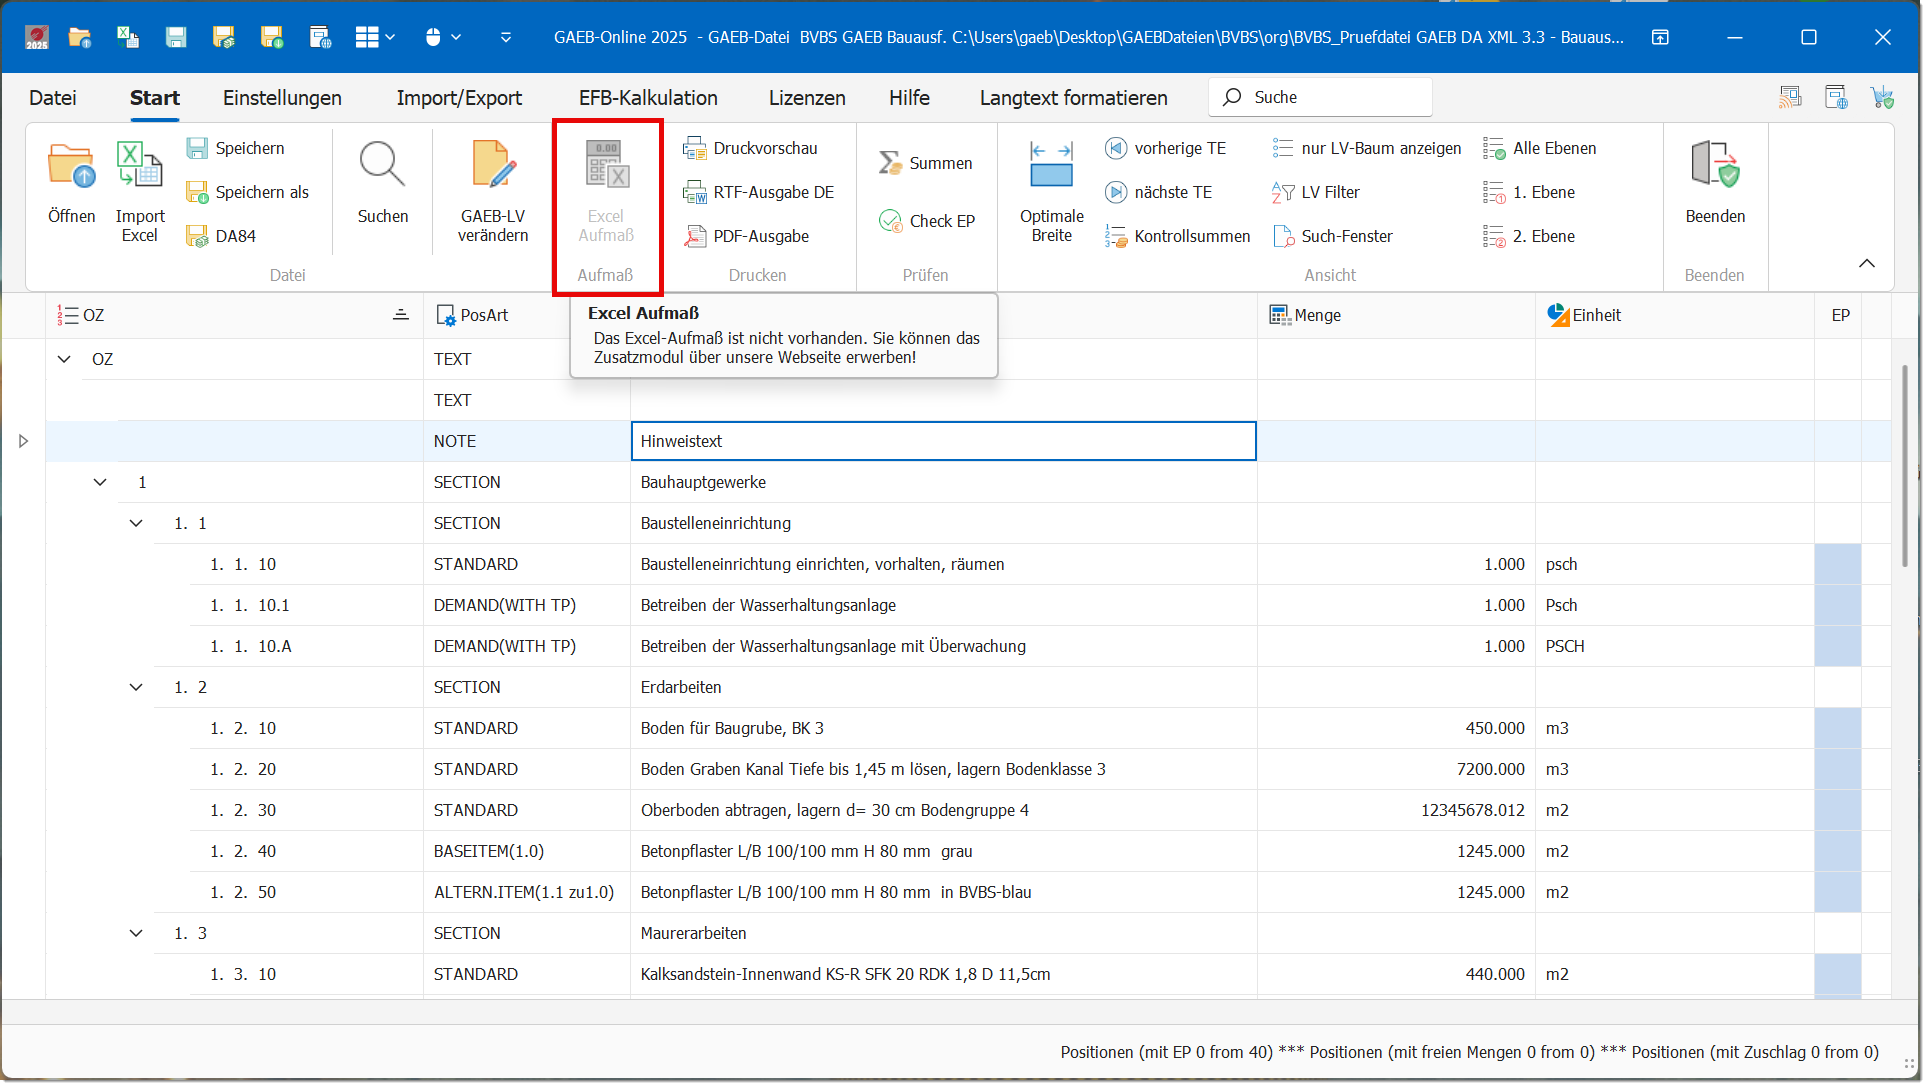Click the Öffnen folder icon

click(71, 166)
